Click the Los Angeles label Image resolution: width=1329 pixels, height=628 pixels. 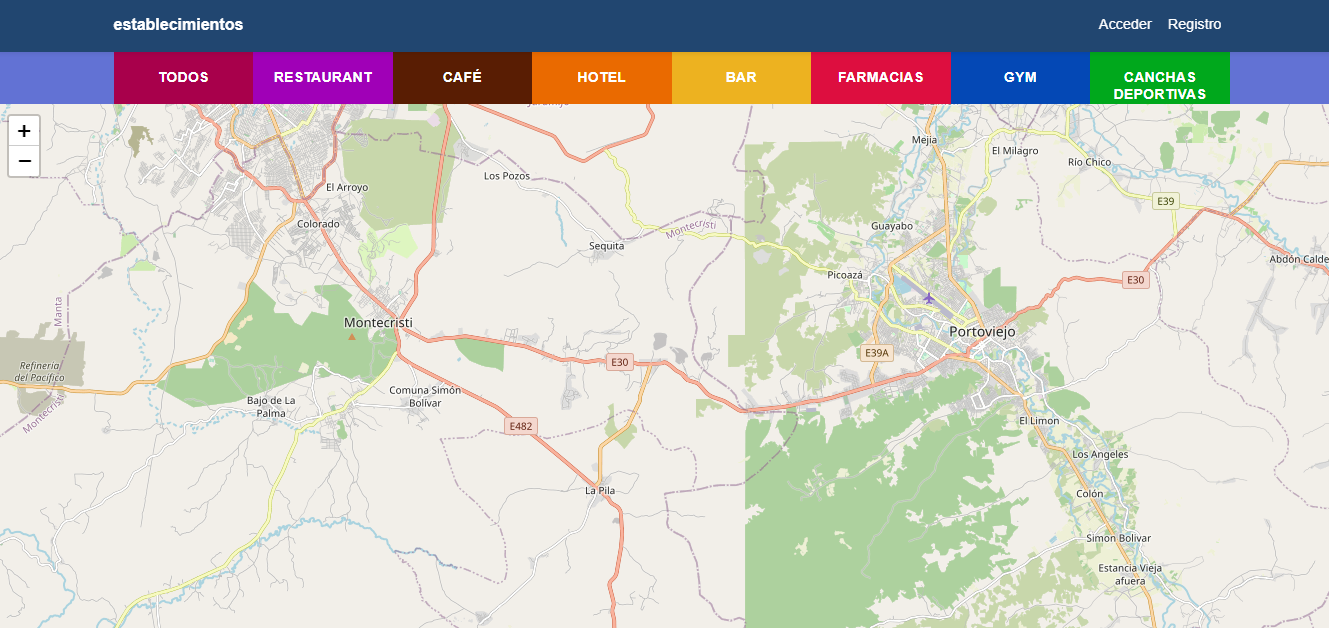pos(1100,454)
